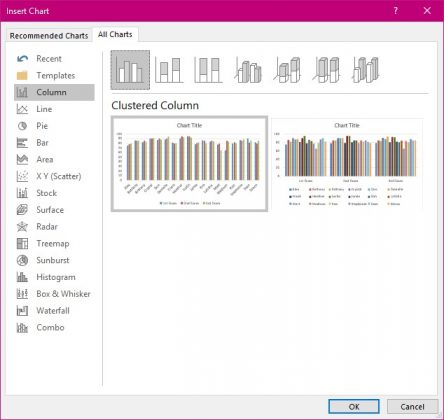
Task: Choose the 3-D 100% Stacked Column icon
Action: pos(327,70)
